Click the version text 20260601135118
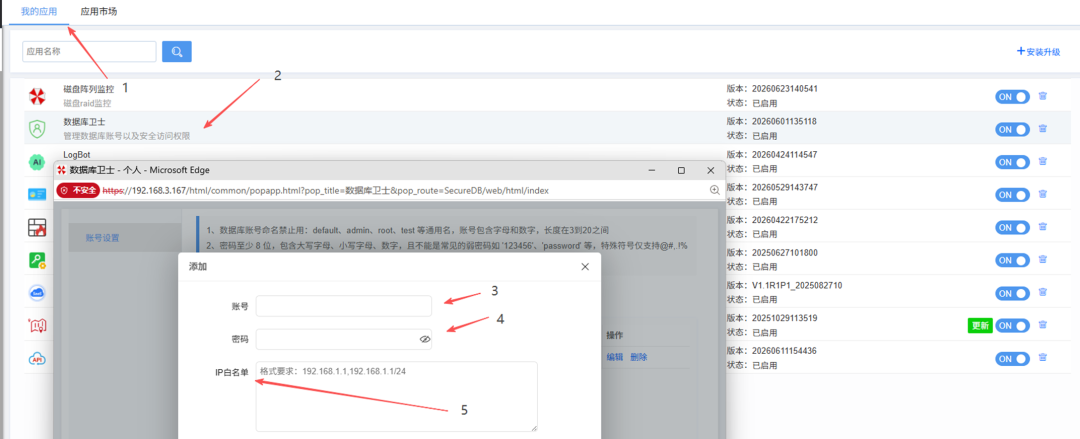This screenshot has height=439, width=1080. click(x=785, y=121)
